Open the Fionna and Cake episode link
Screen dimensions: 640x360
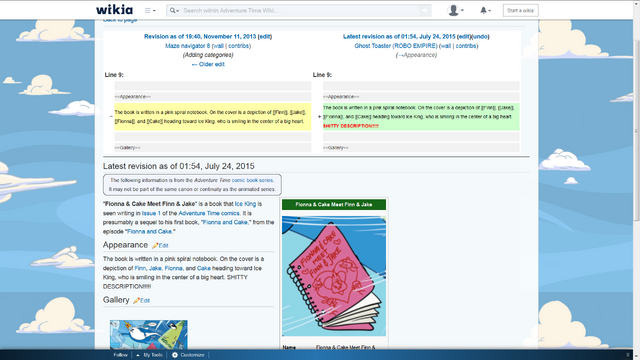click(149, 231)
